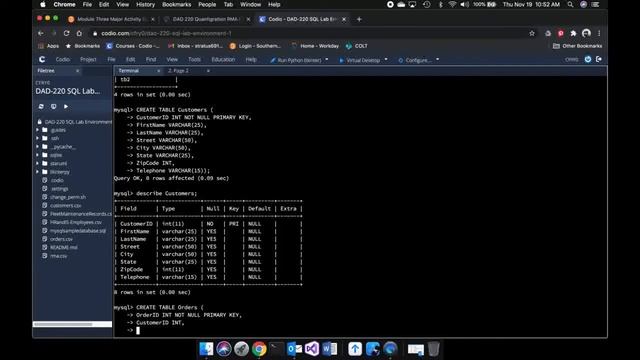Open the Codio Edit menu

coord(130,59)
